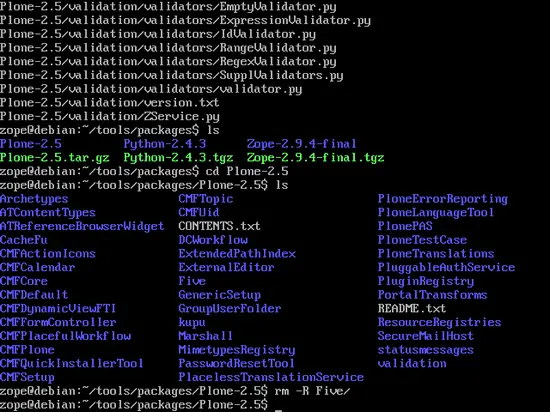Click the PlonePAS directory name
This screenshot has width=550, height=412.
click(405, 226)
